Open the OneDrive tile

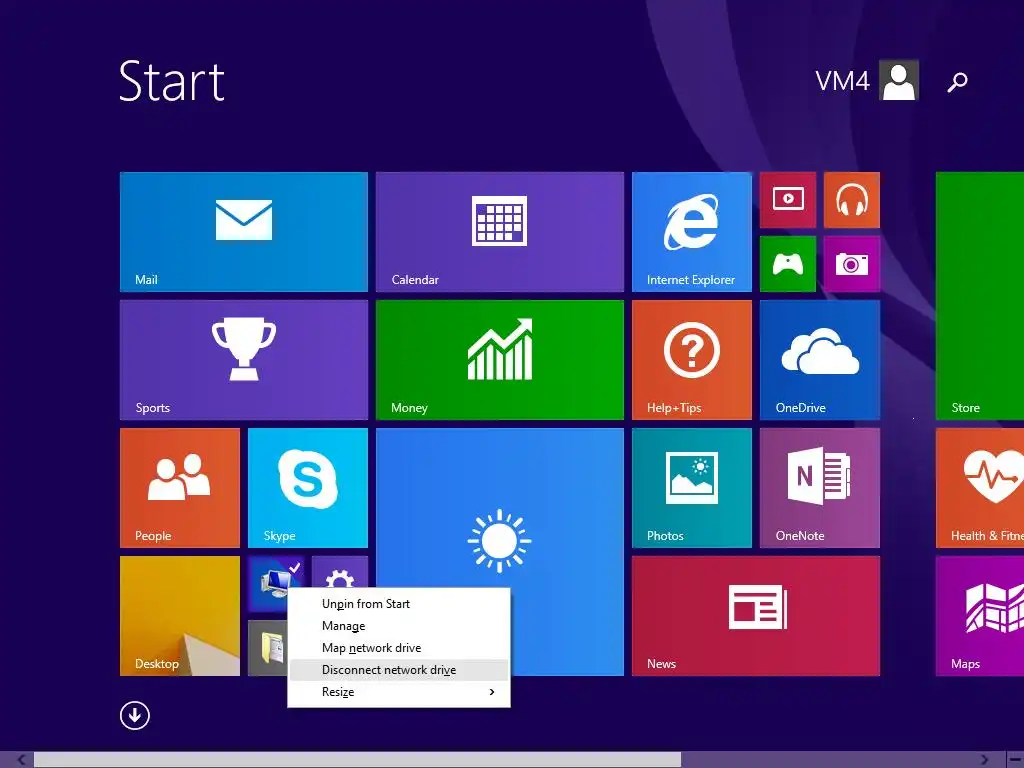point(820,360)
